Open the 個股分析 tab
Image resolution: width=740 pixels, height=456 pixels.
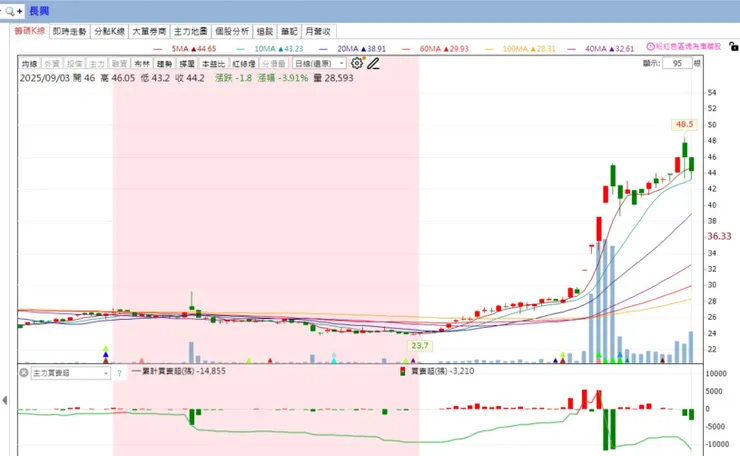232,31
